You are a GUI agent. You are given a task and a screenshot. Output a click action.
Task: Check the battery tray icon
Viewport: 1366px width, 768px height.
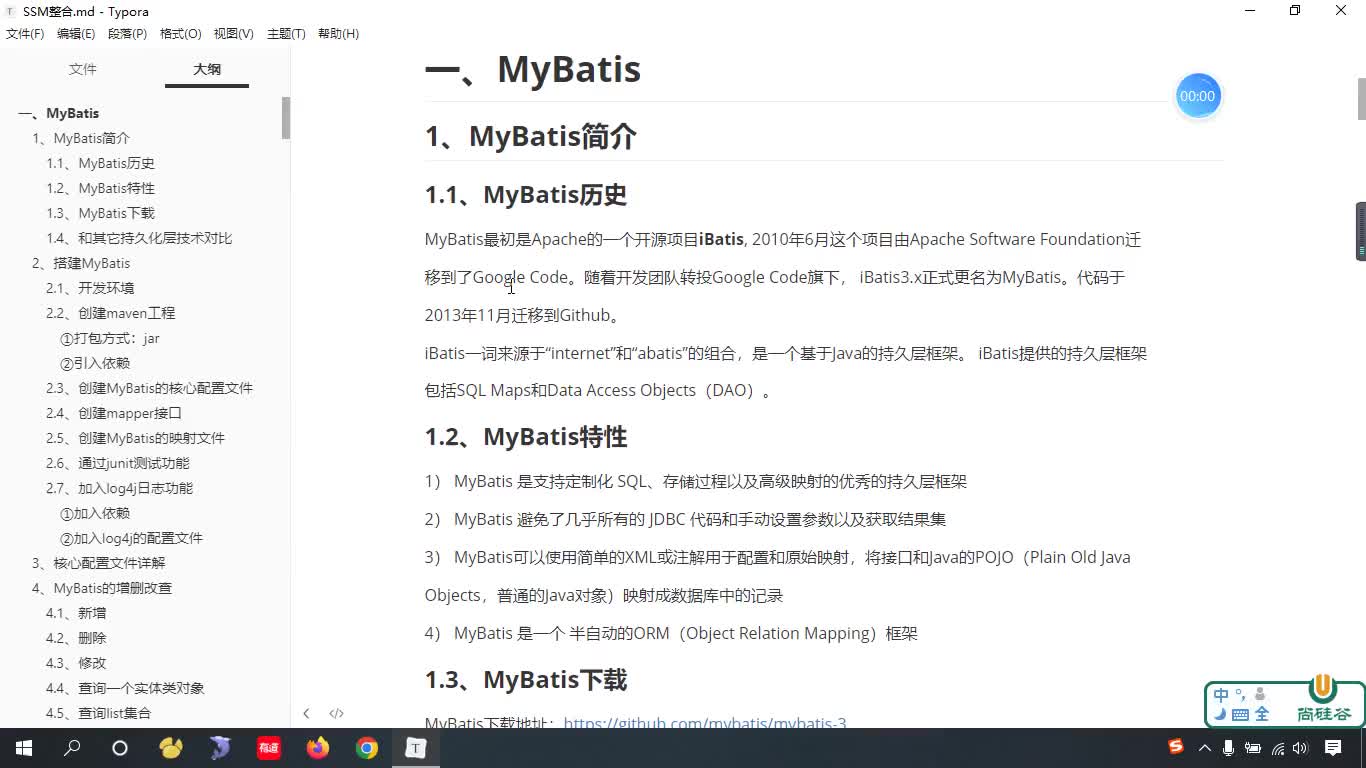pyautogui.click(x=1253, y=748)
